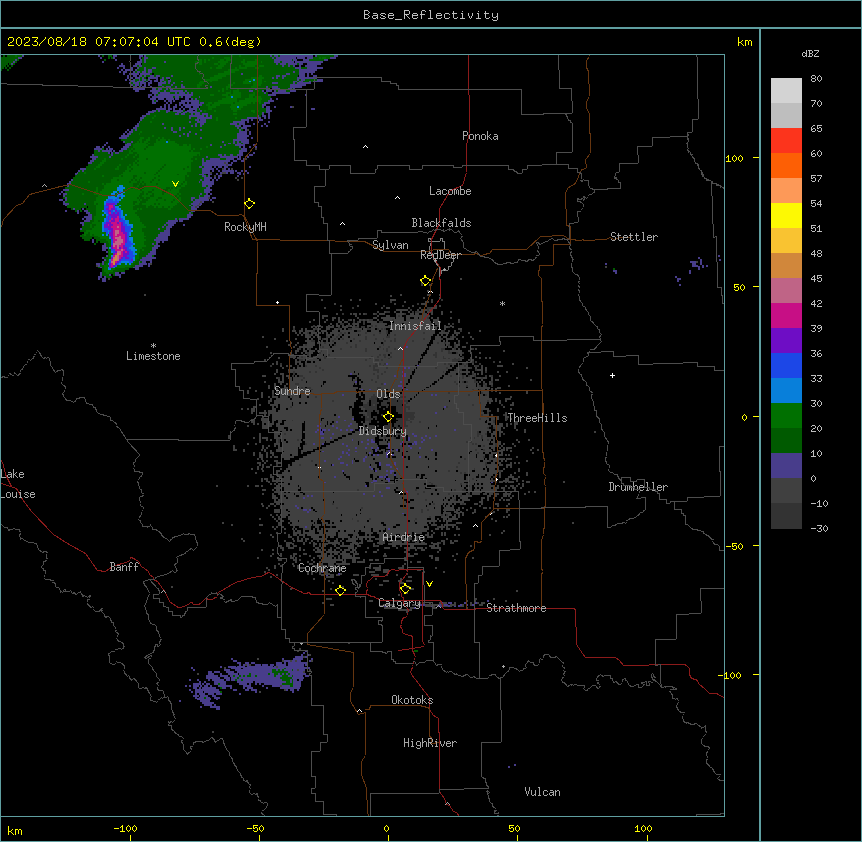862x842 pixels.
Task: Click the yellow diamond marker inside Calgary boundary
Action: (x=406, y=589)
